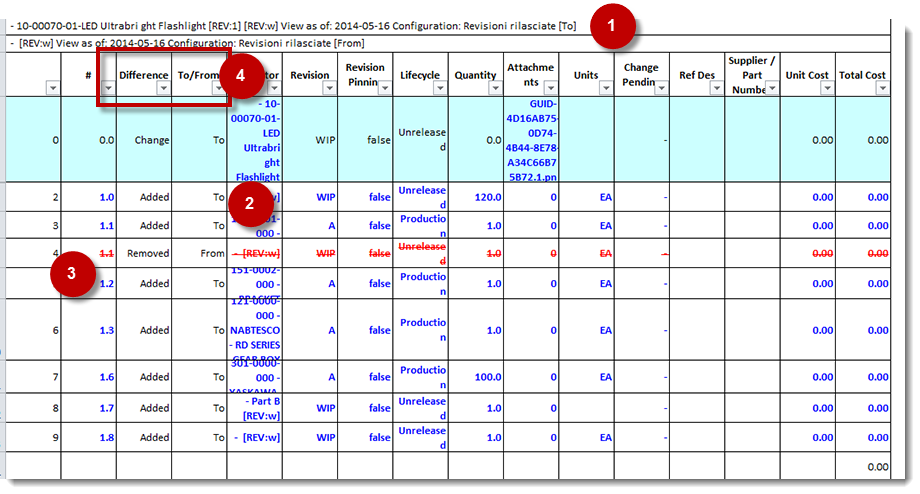The height and width of the screenshot is (494, 920).
Task: Select the Lifecycle column header
Action: (x=420, y=75)
